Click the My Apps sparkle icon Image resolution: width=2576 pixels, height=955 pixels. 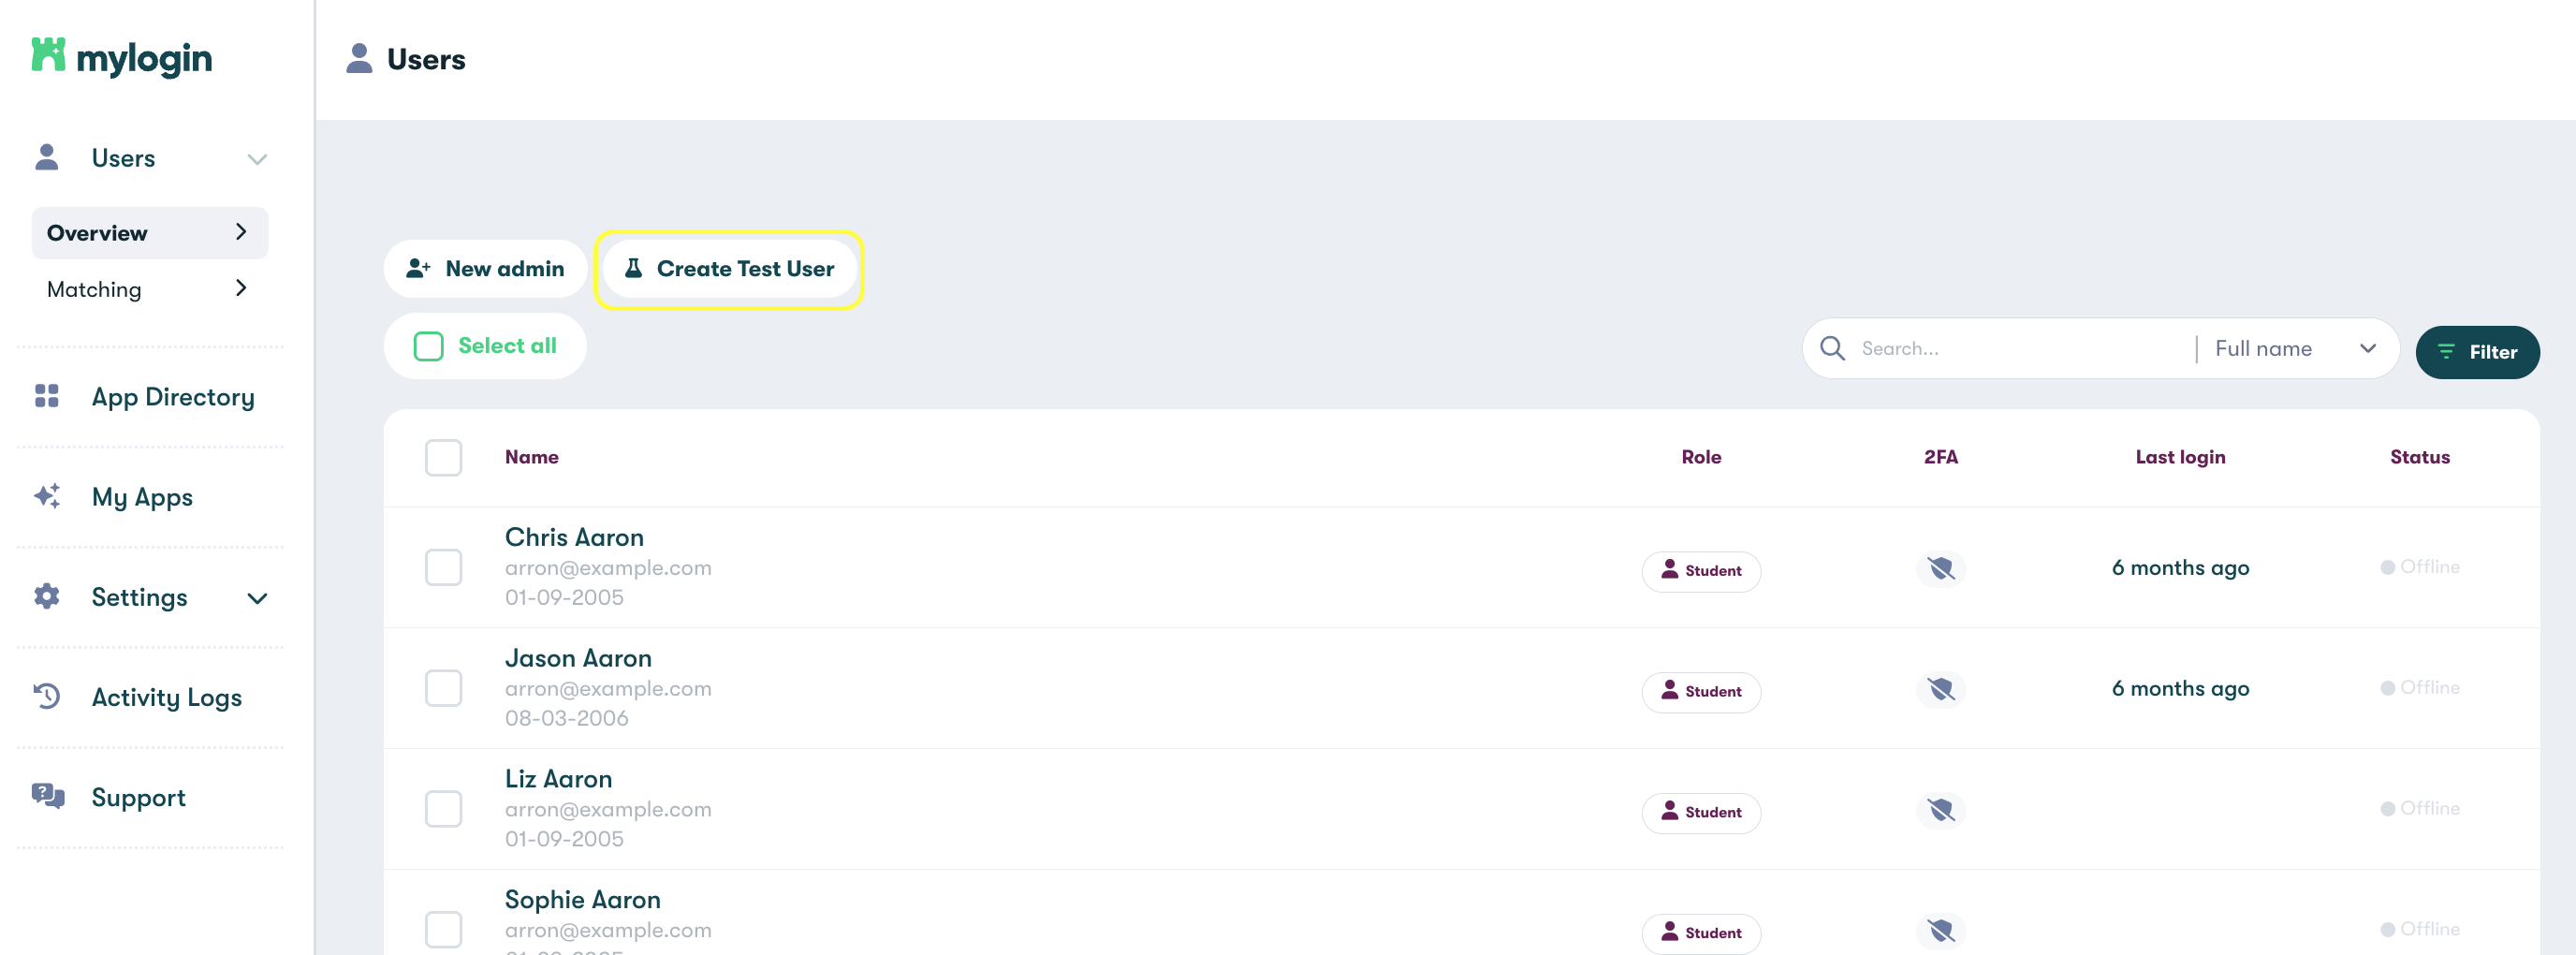pos(46,496)
